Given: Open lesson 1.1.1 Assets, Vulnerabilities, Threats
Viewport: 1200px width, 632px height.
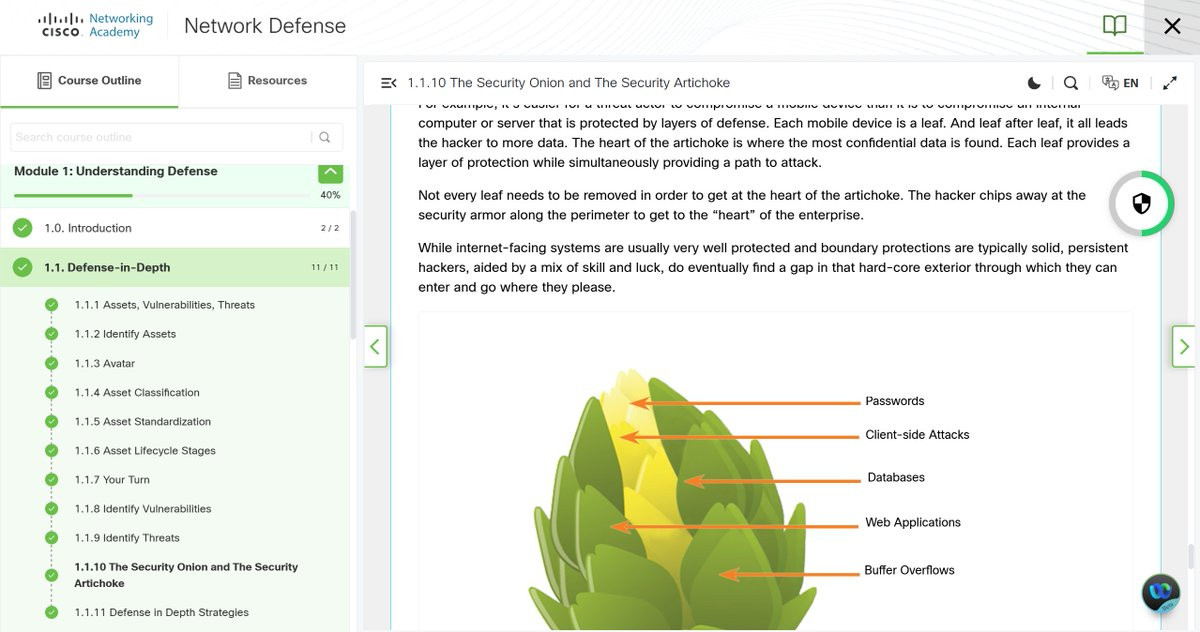Looking at the screenshot, I should click(x=164, y=305).
